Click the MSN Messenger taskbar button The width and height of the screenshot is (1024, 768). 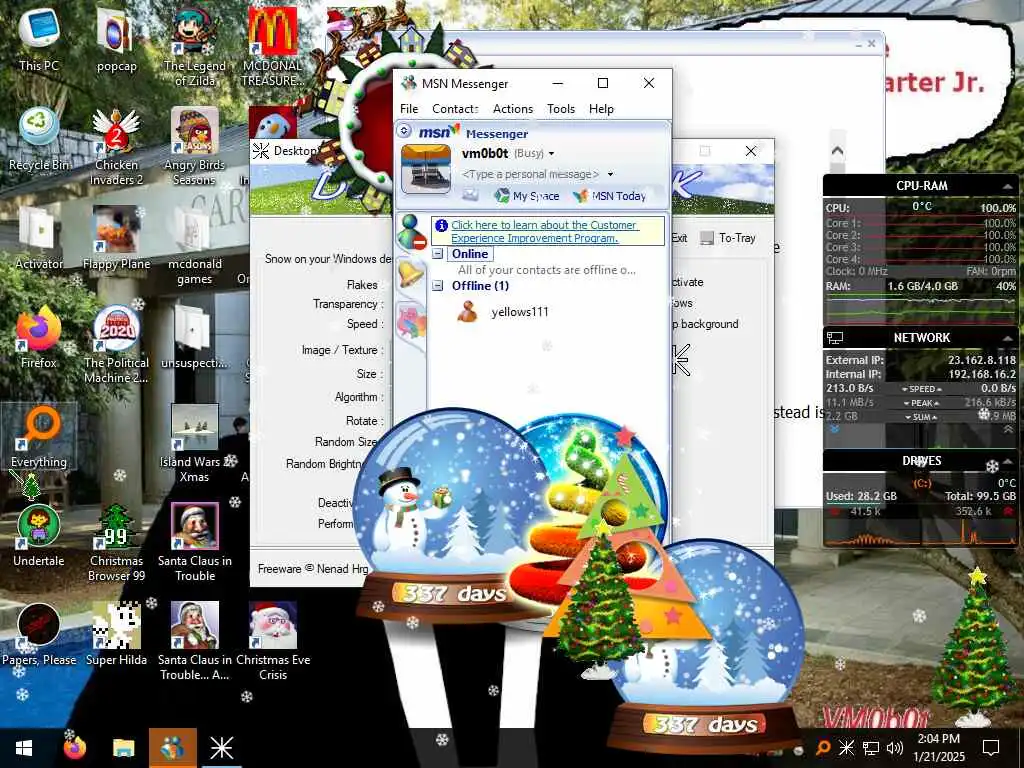tap(172, 748)
